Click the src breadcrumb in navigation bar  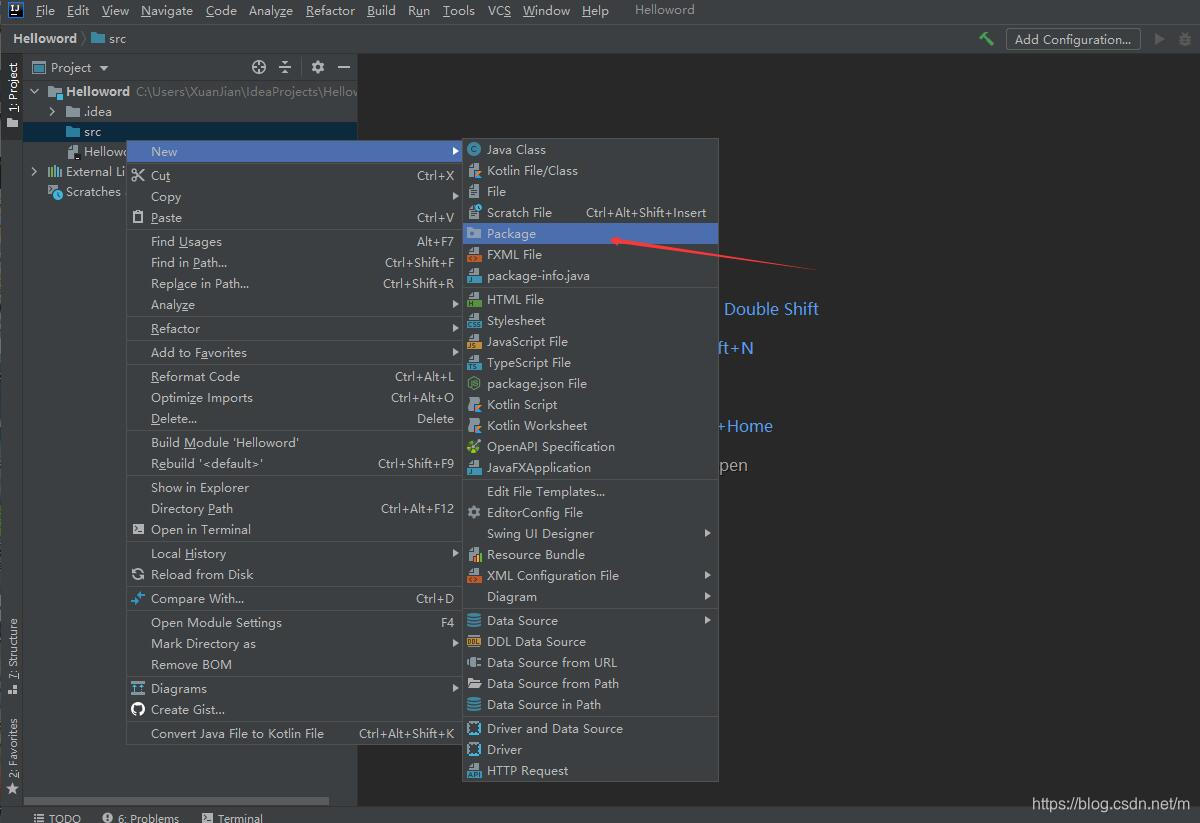point(109,39)
